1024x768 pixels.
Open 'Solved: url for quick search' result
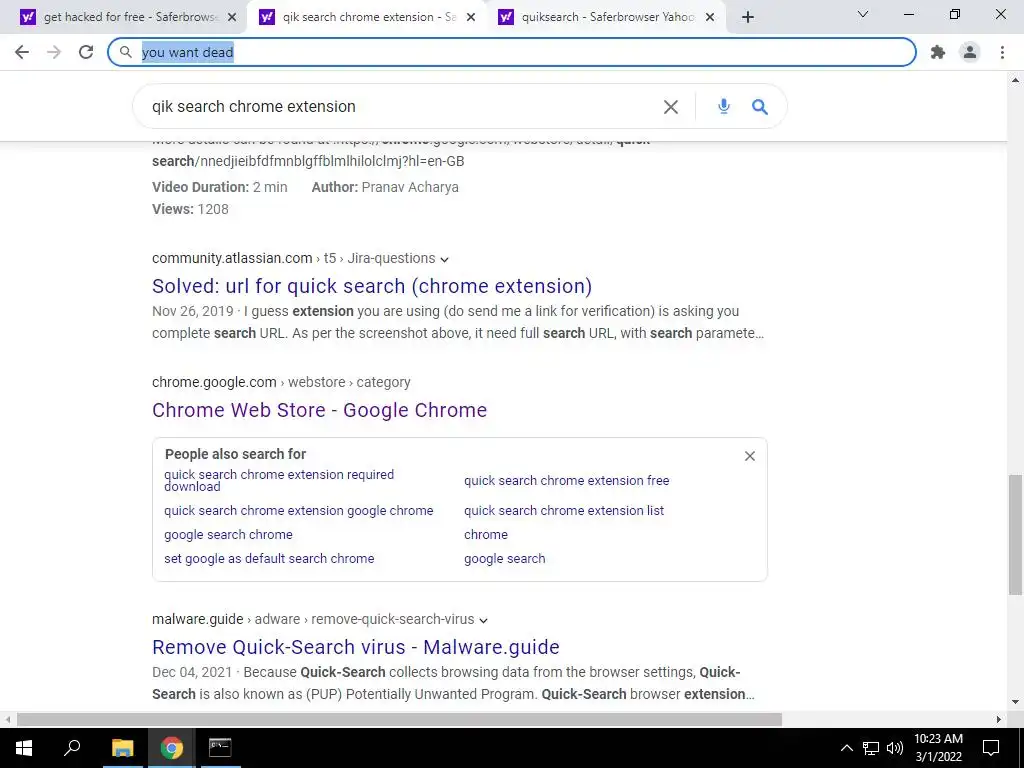(372, 286)
